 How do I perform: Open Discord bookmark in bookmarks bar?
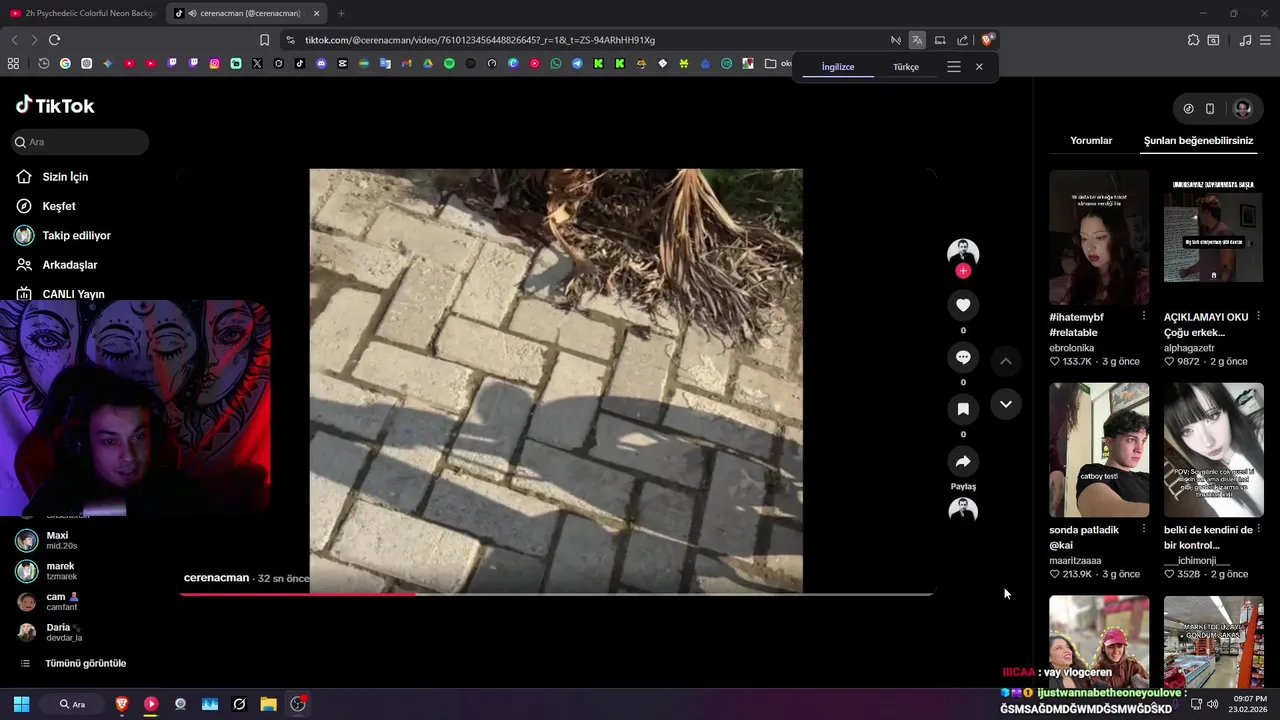click(321, 64)
